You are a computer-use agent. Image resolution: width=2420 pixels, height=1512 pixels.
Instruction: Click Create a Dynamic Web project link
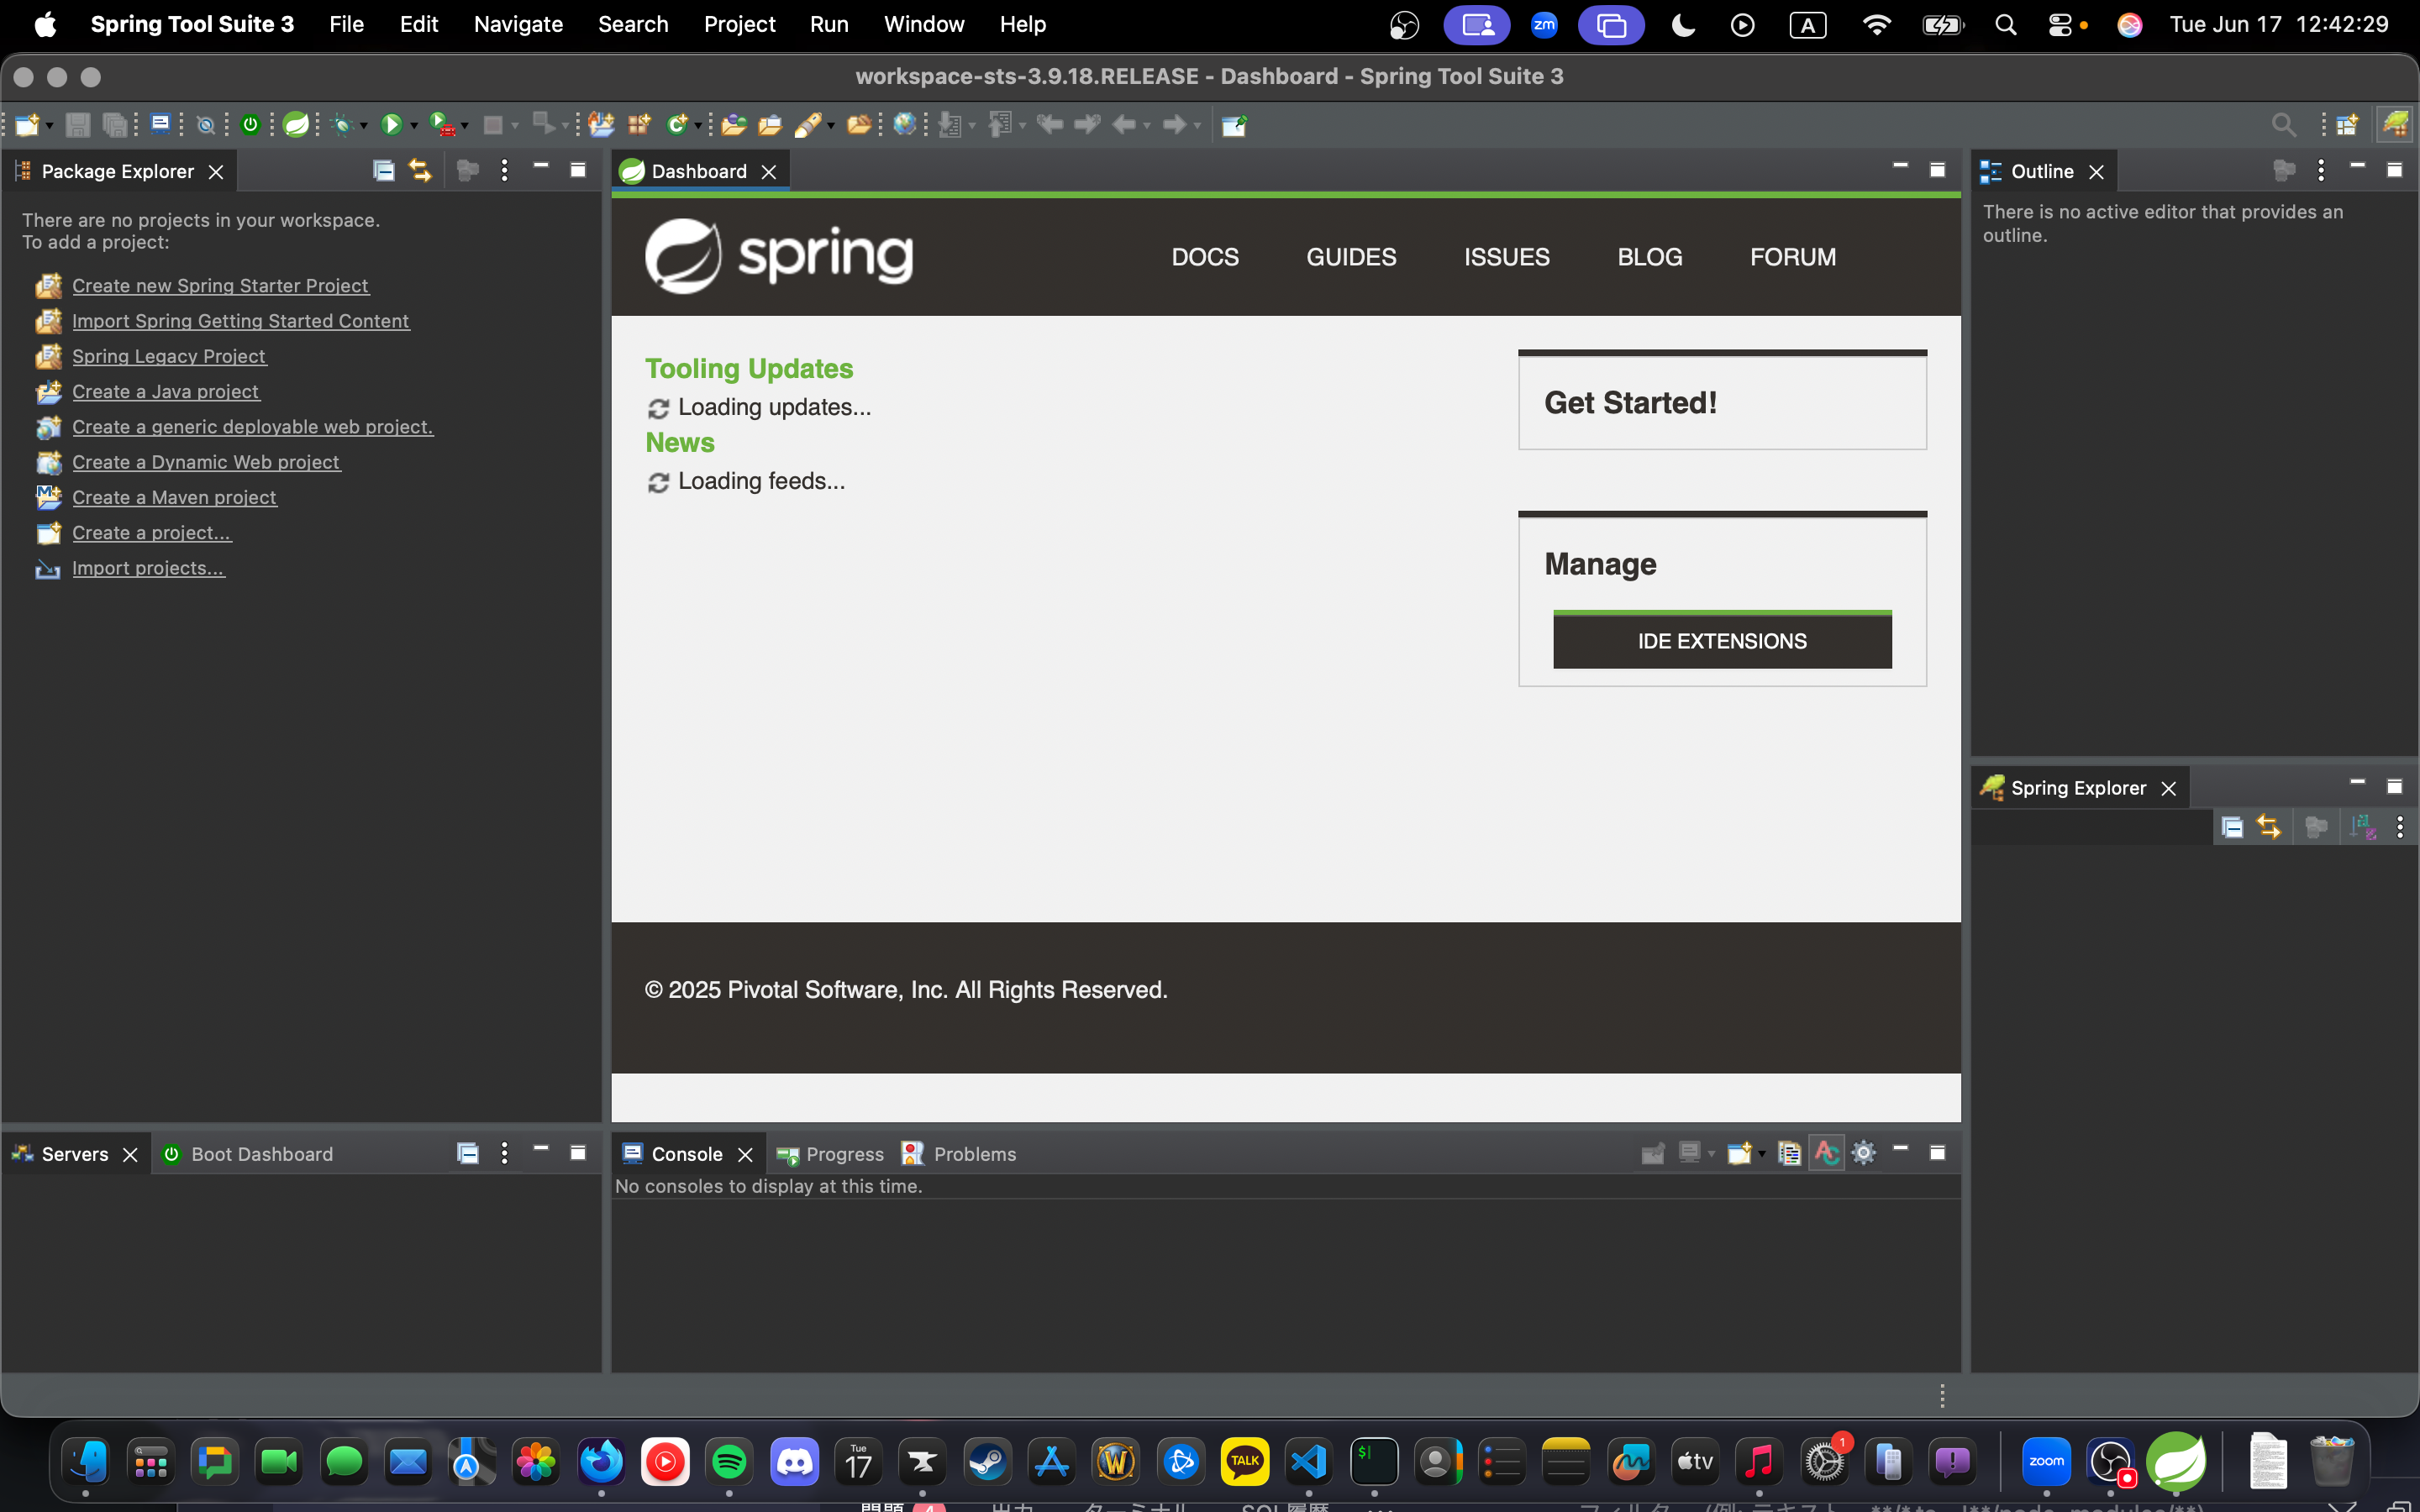pyautogui.click(x=206, y=462)
